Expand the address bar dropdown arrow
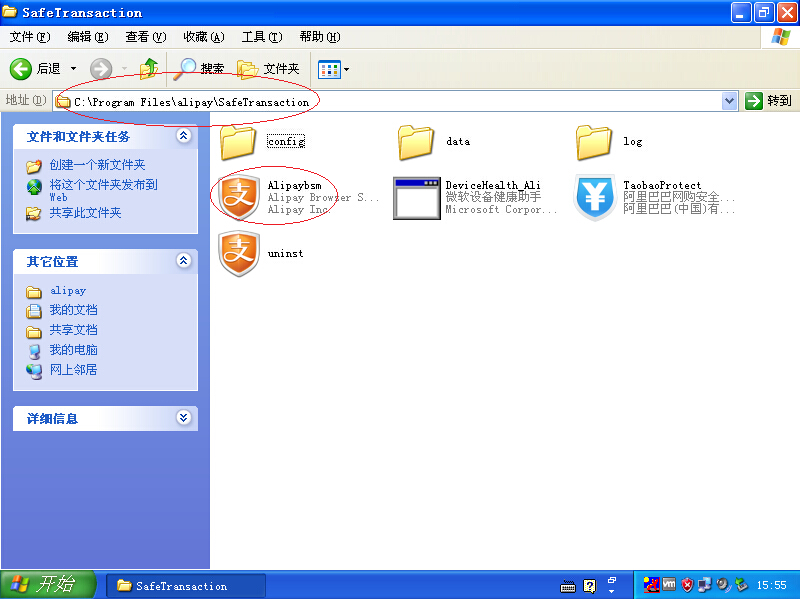800x599 pixels. pyautogui.click(x=729, y=101)
